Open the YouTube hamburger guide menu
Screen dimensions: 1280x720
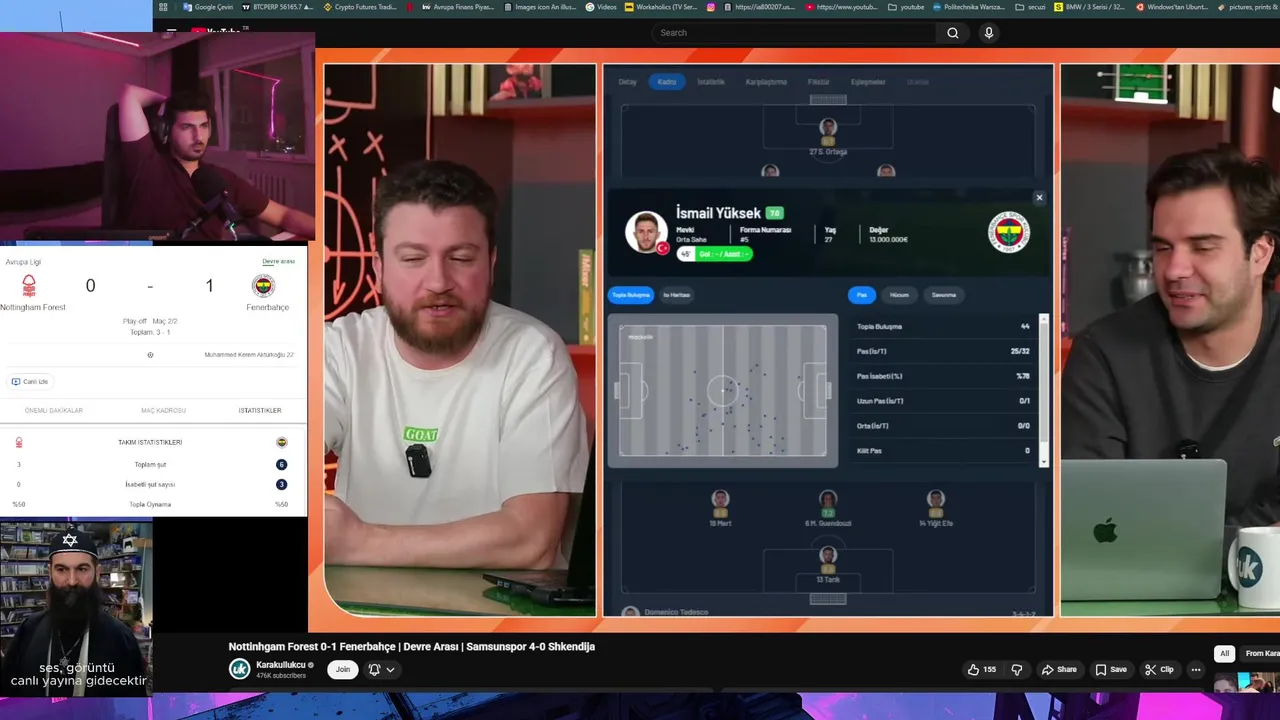172,32
